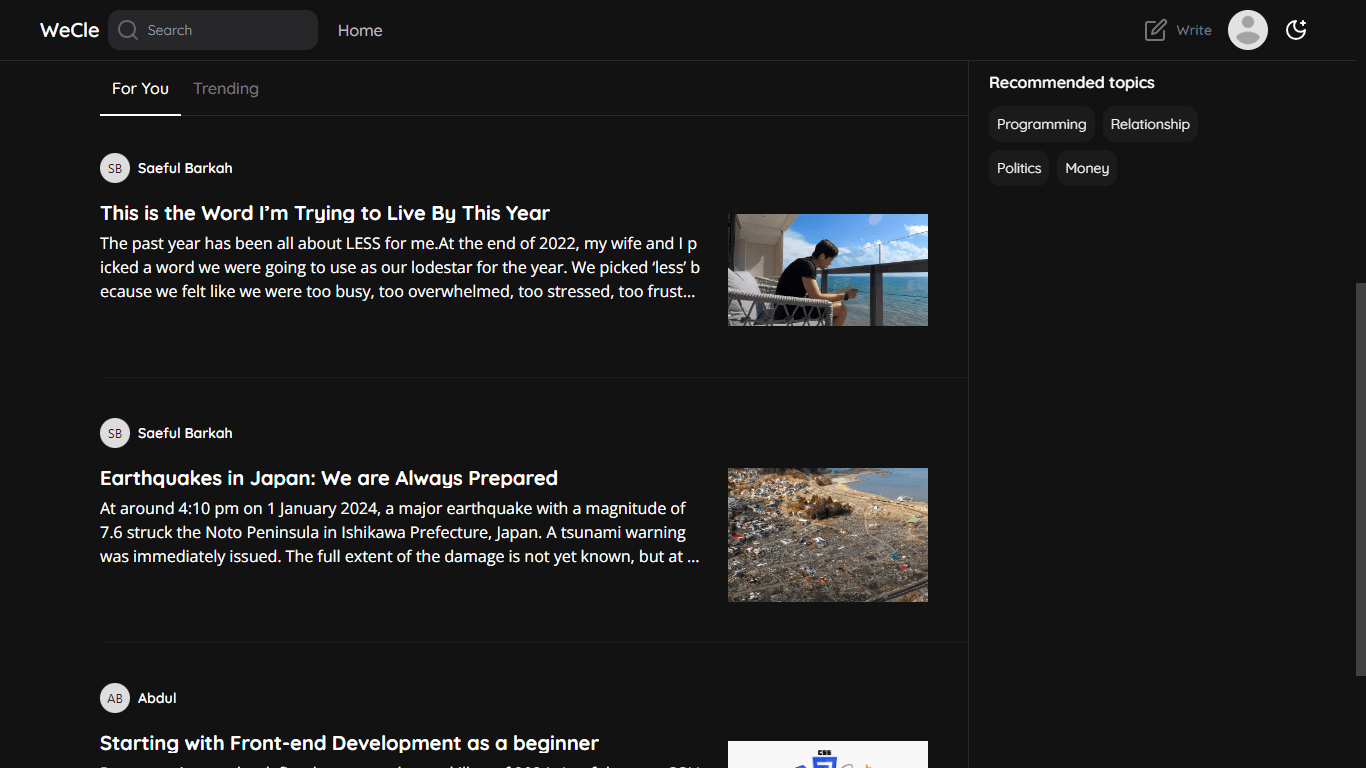
Task: Click the magnifying glass search icon
Action: pos(127,30)
